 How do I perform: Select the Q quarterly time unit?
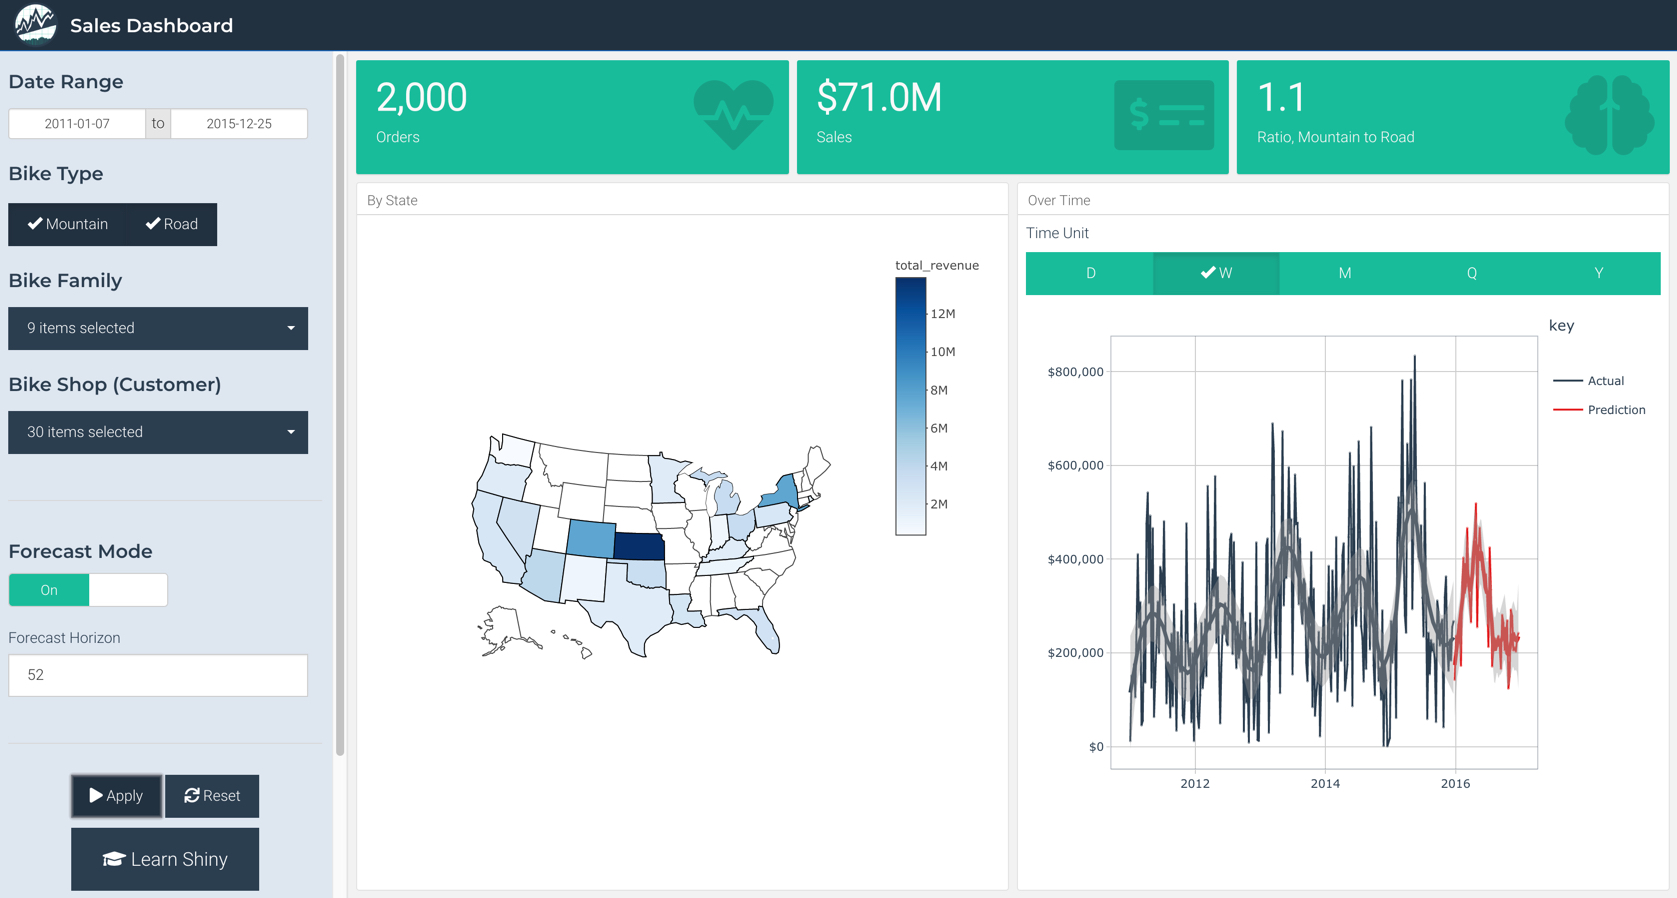[x=1471, y=273]
